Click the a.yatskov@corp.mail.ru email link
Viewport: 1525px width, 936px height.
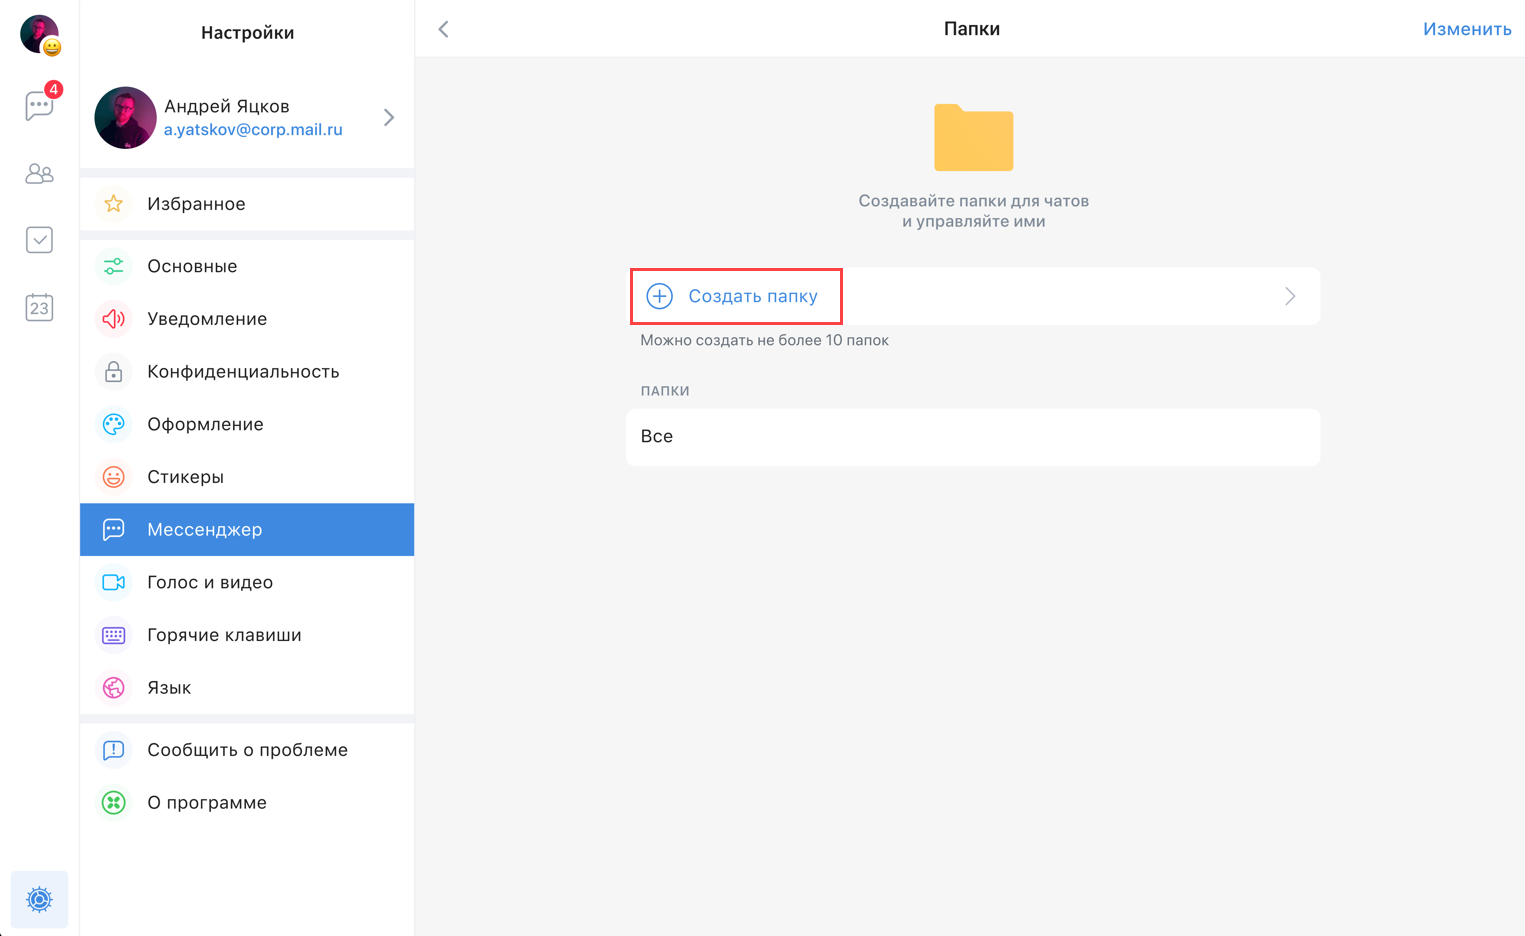click(x=253, y=130)
